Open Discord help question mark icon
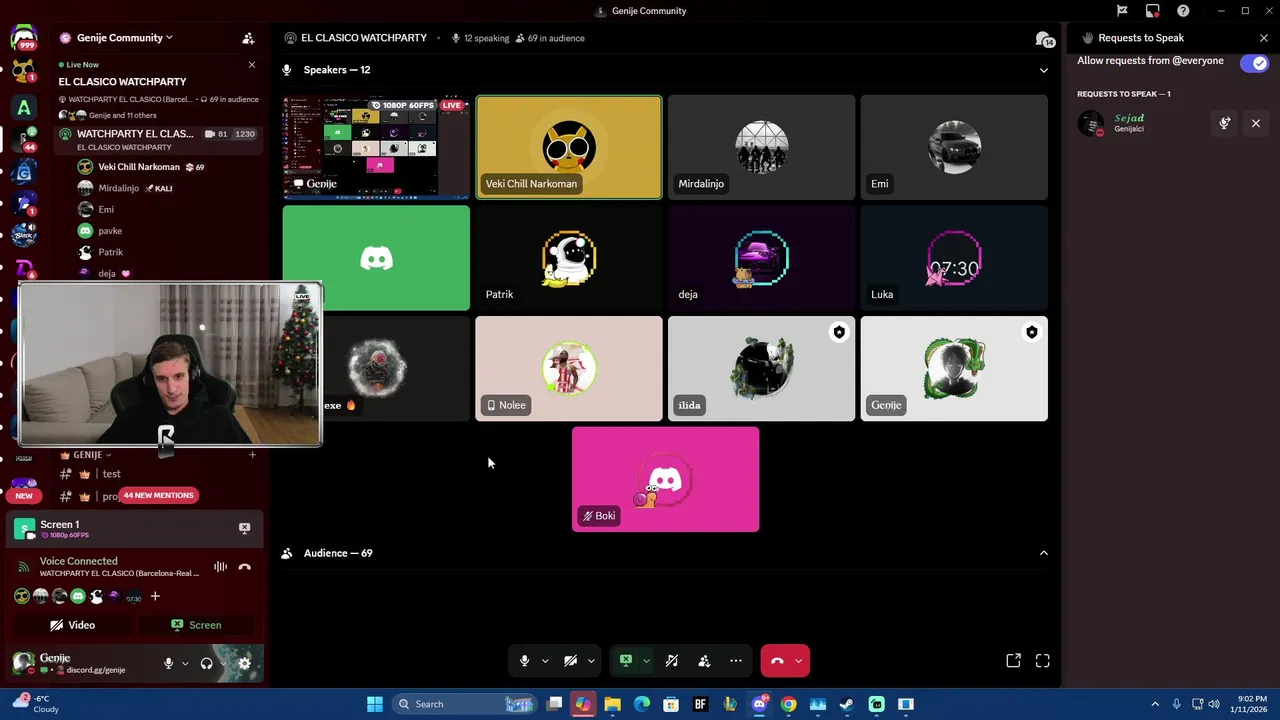 click(x=1184, y=11)
